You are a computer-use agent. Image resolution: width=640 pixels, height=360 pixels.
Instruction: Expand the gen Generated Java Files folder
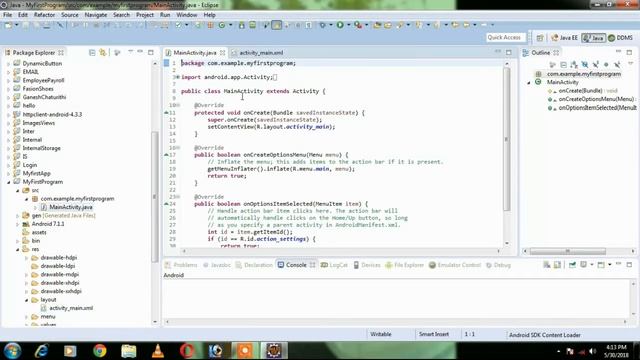click(18, 216)
